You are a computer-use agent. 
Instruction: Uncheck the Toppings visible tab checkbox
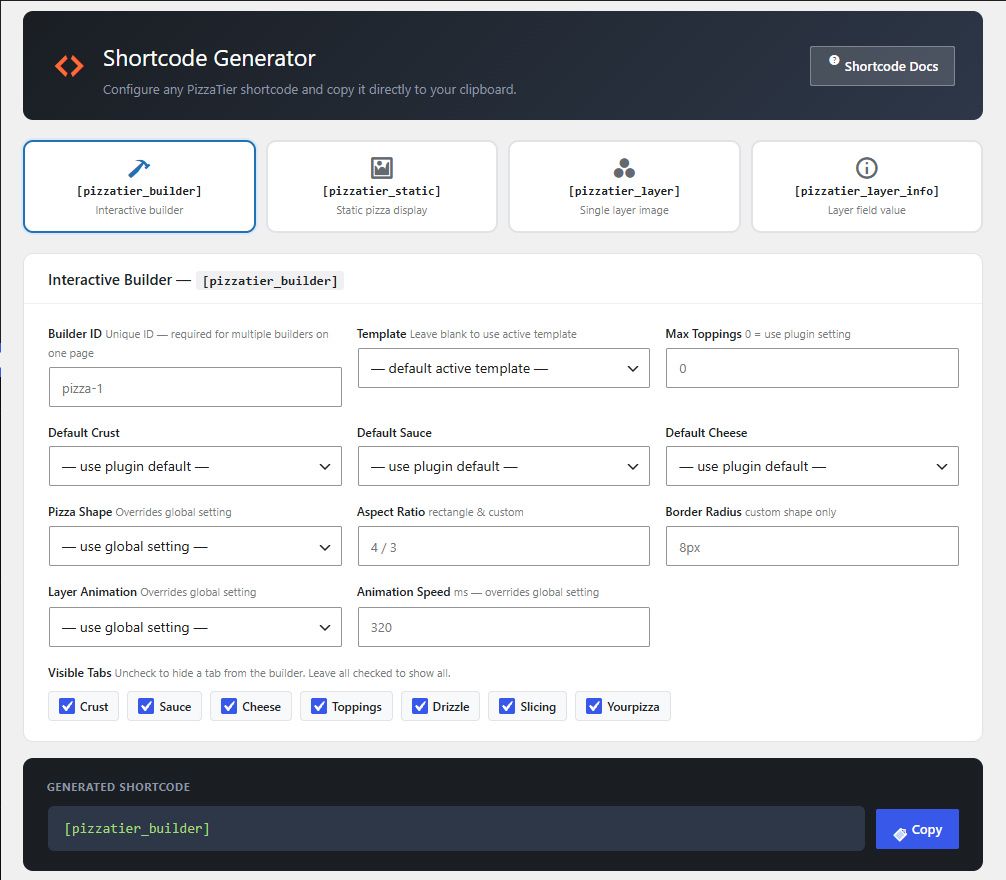pyautogui.click(x=319, y=706)
